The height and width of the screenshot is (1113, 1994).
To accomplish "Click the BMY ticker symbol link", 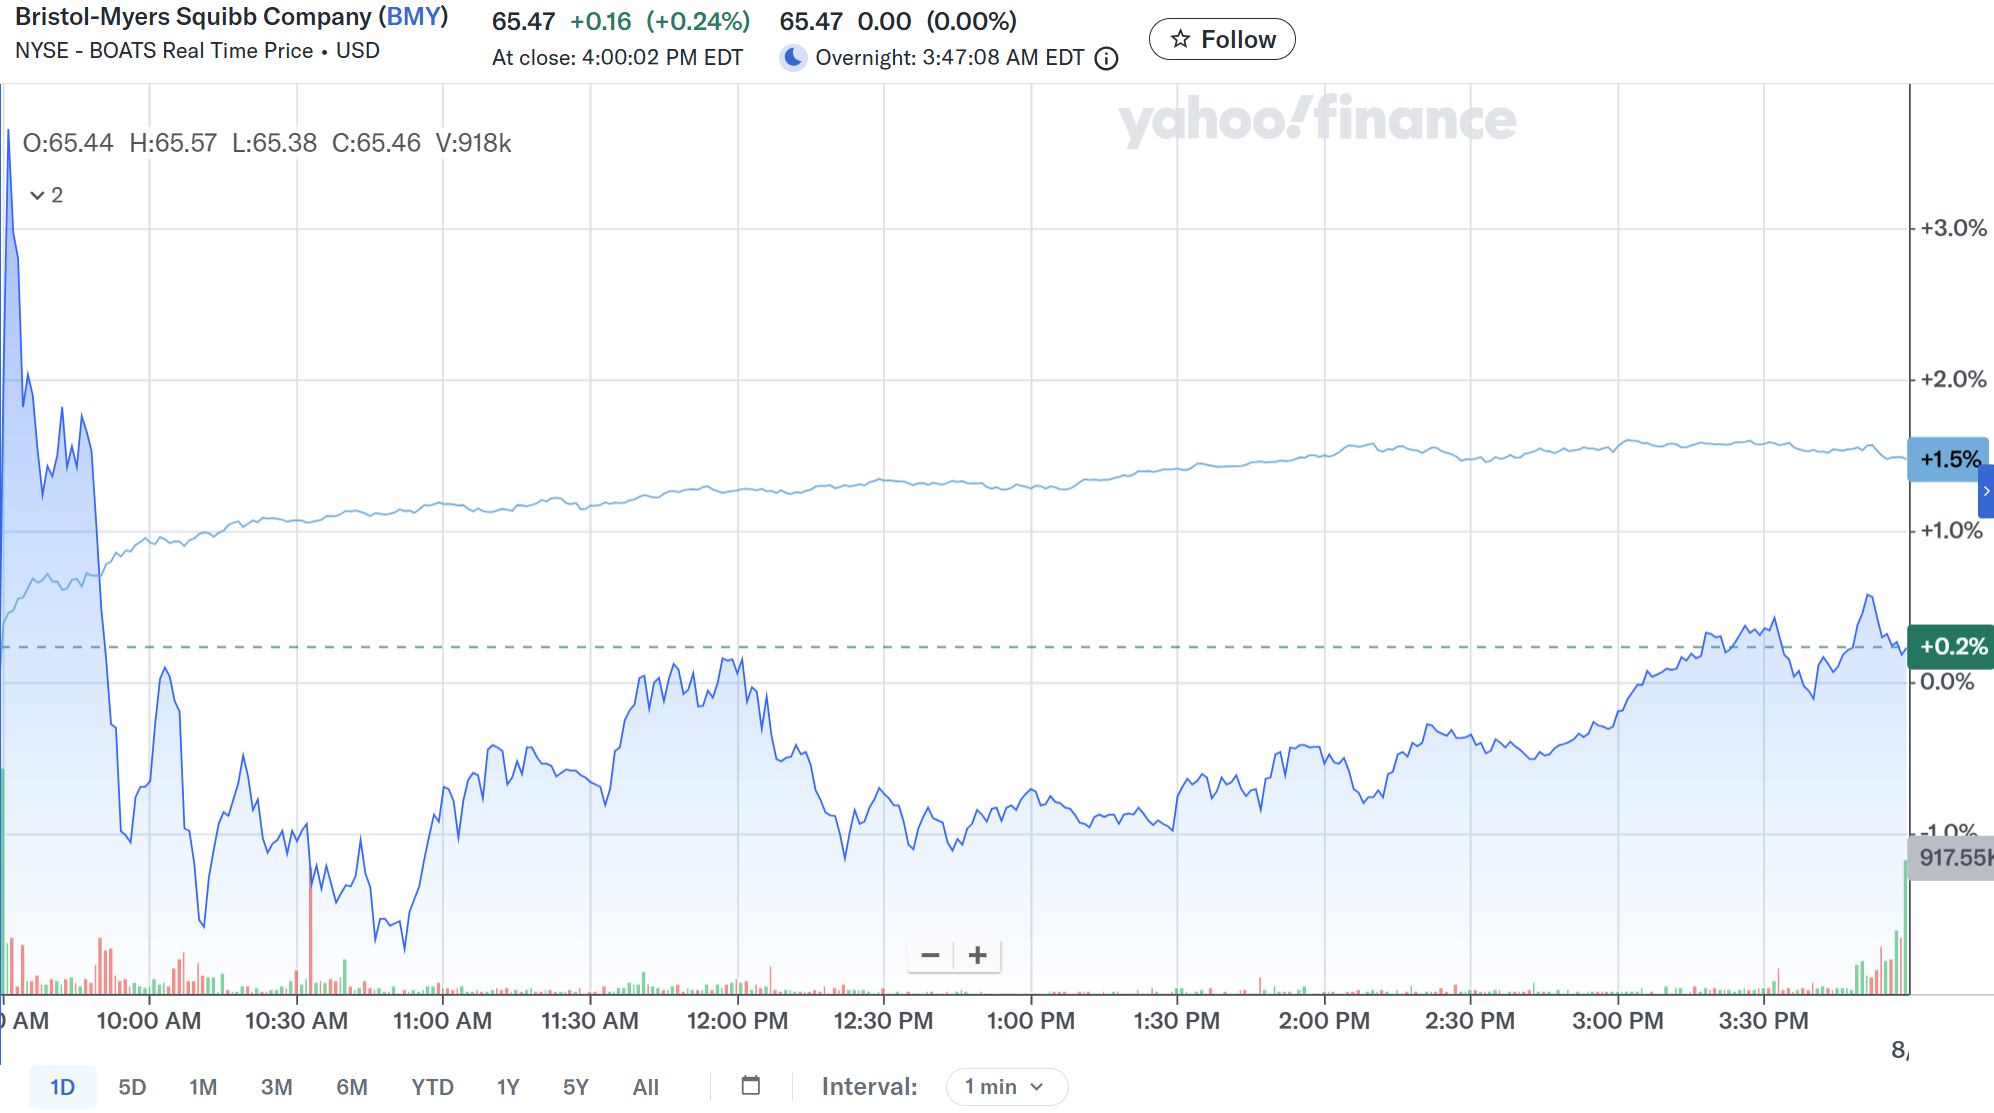I will (x=413, y=17).
